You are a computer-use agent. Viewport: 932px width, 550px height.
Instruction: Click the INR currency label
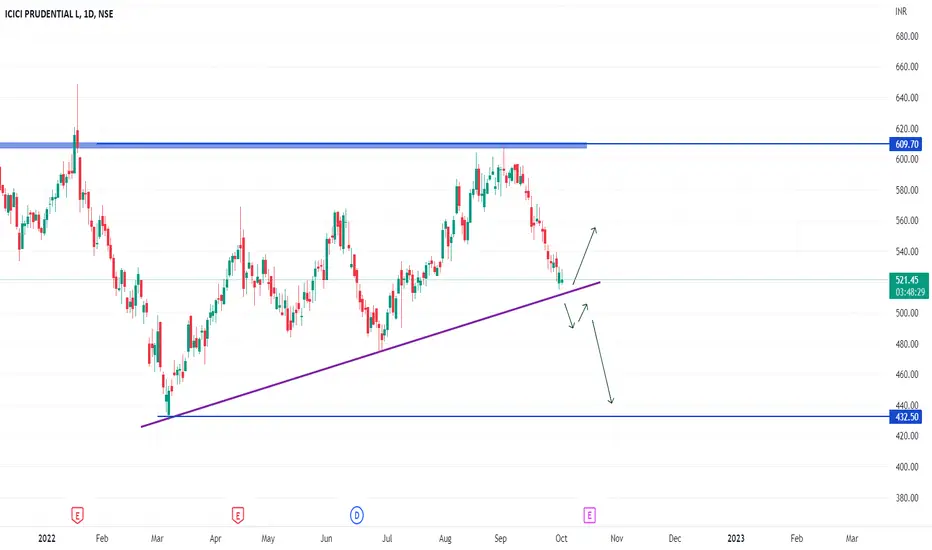tap(901, 11)
